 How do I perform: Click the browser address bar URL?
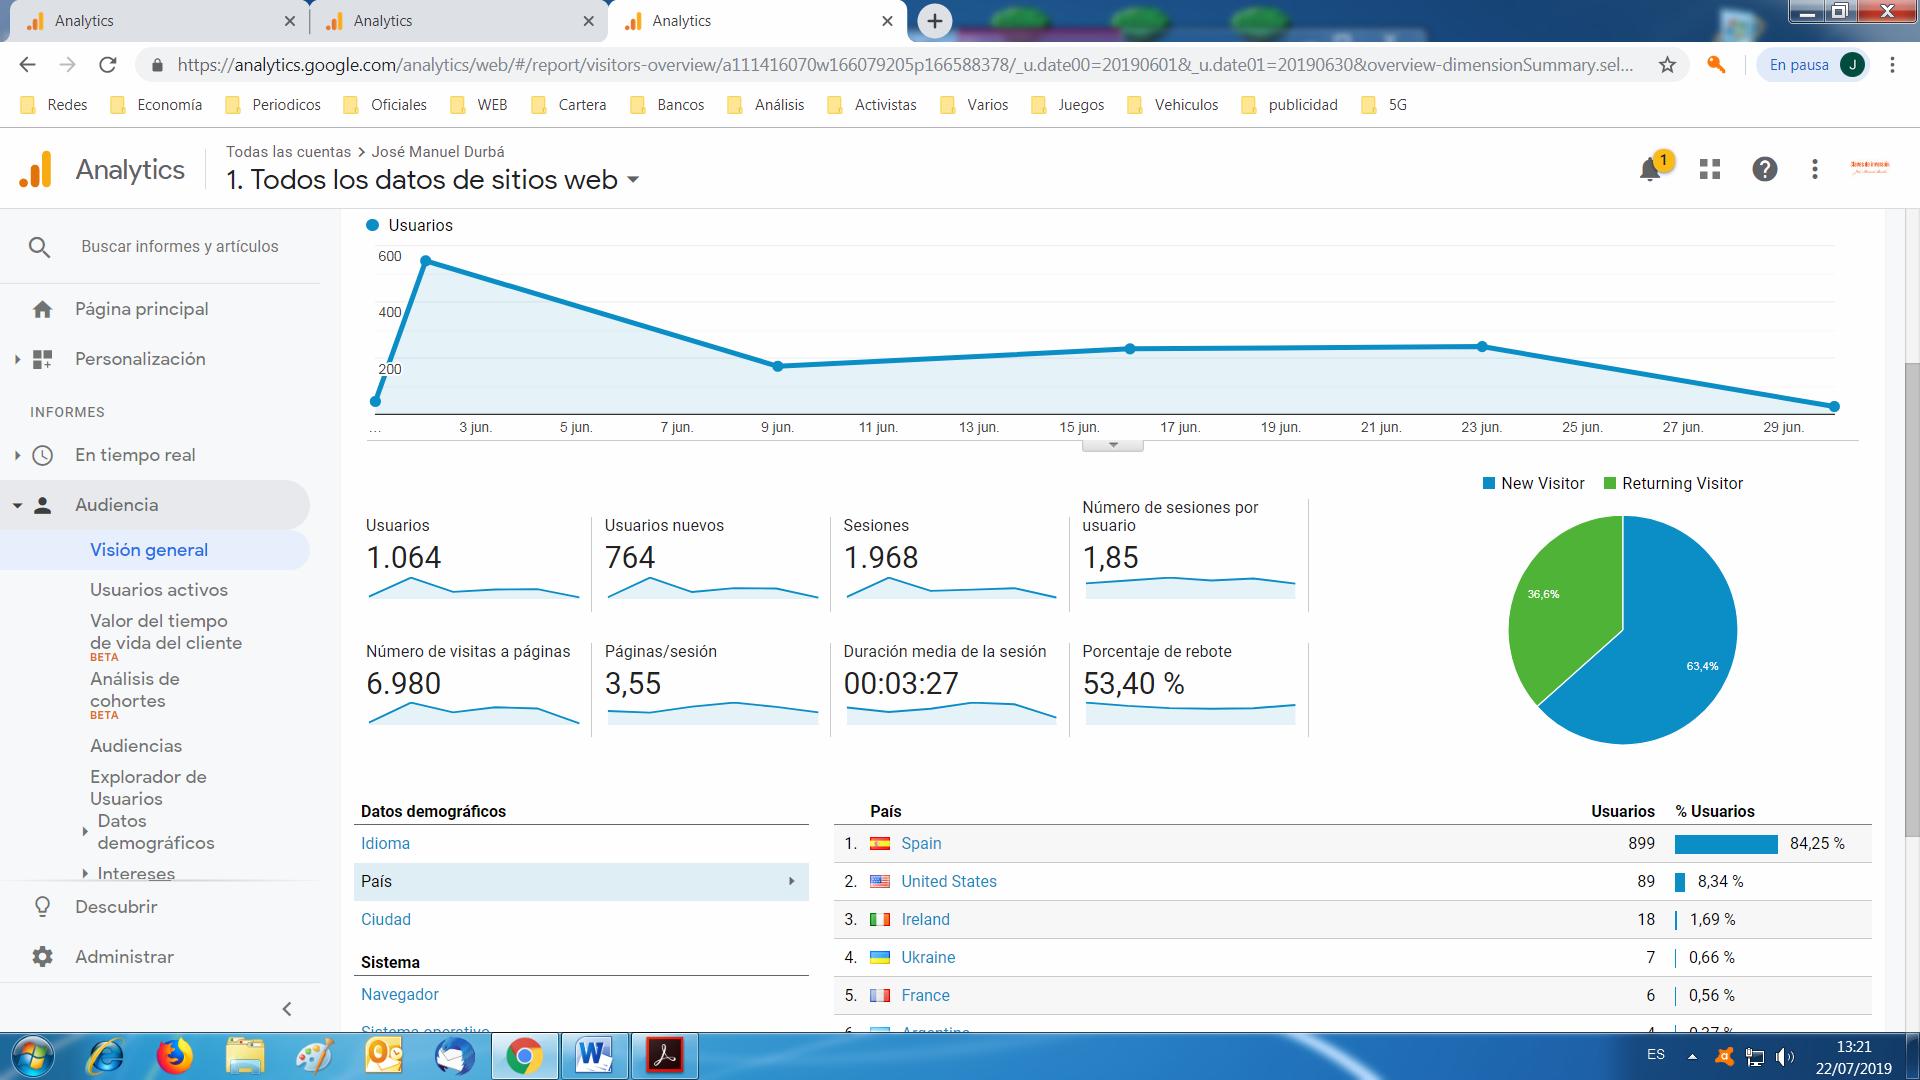tap(905, 65)
